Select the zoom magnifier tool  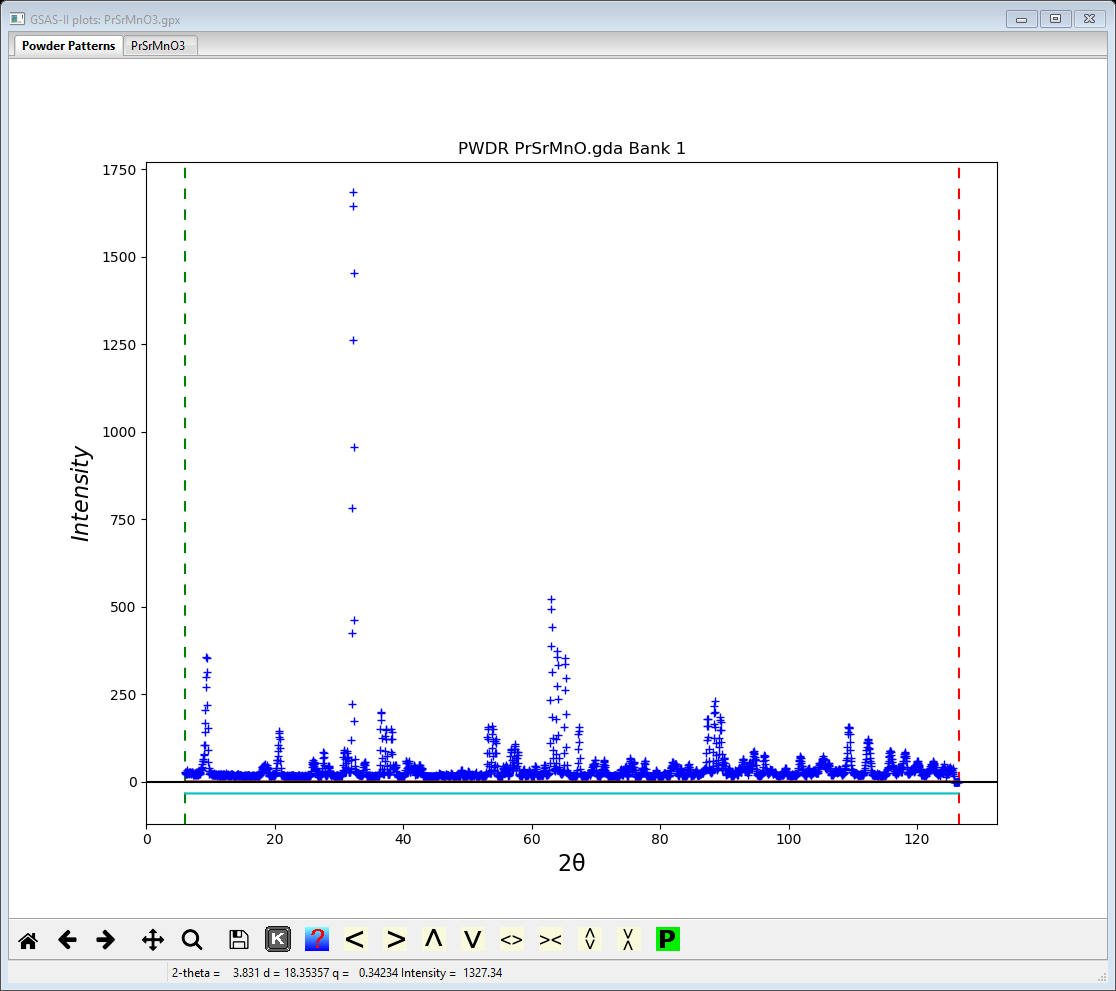[191, 940]
